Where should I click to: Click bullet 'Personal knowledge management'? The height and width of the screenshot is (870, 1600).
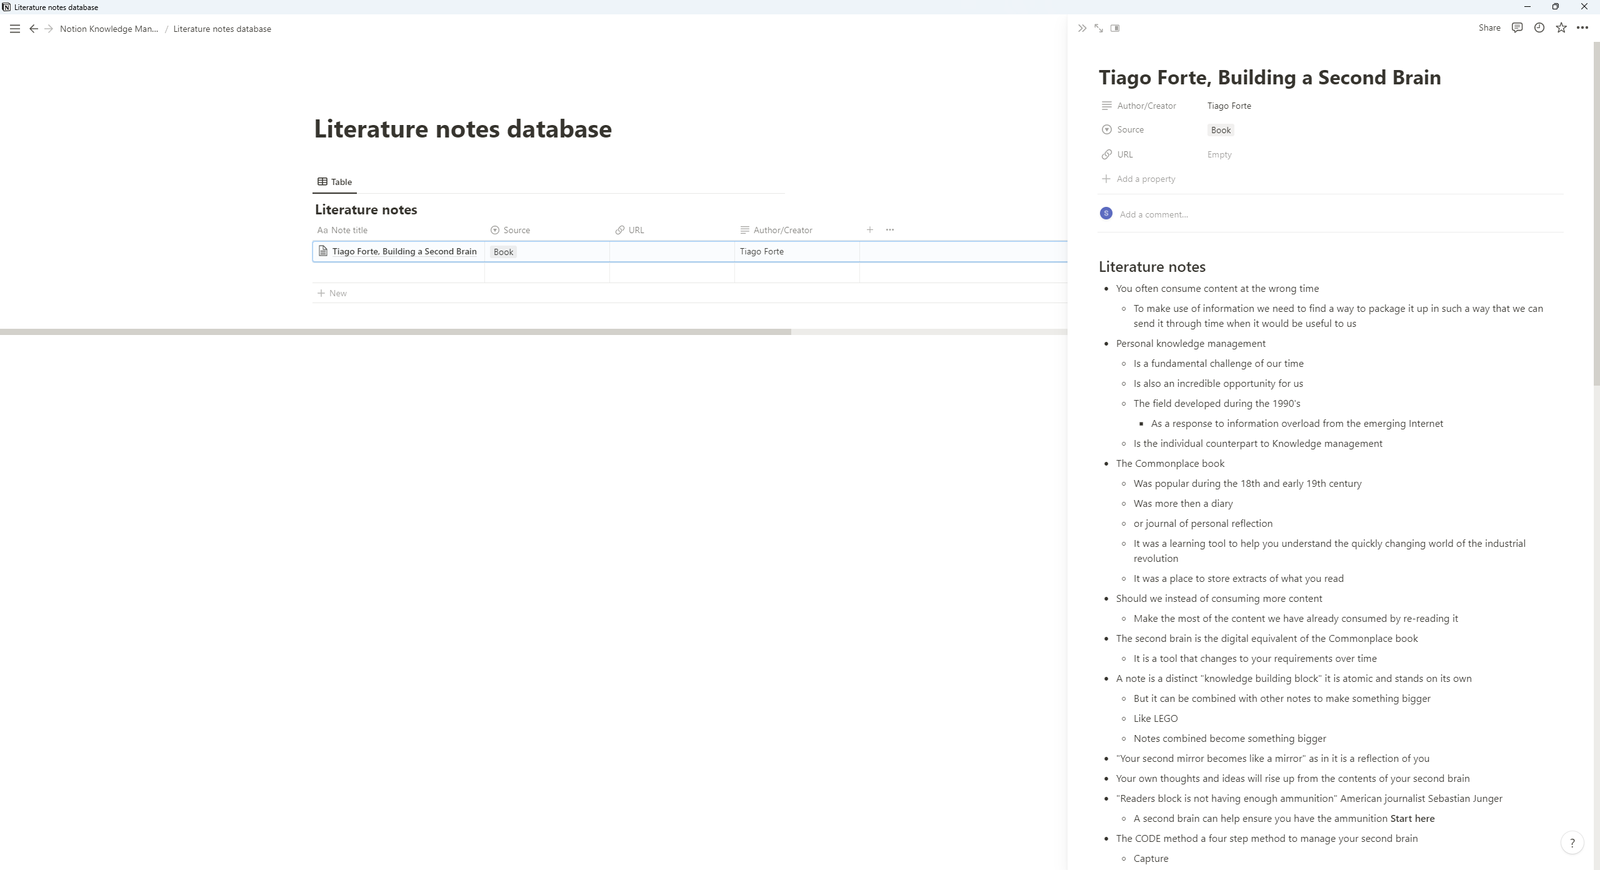pyautogui.click(x=1190, y=344)
